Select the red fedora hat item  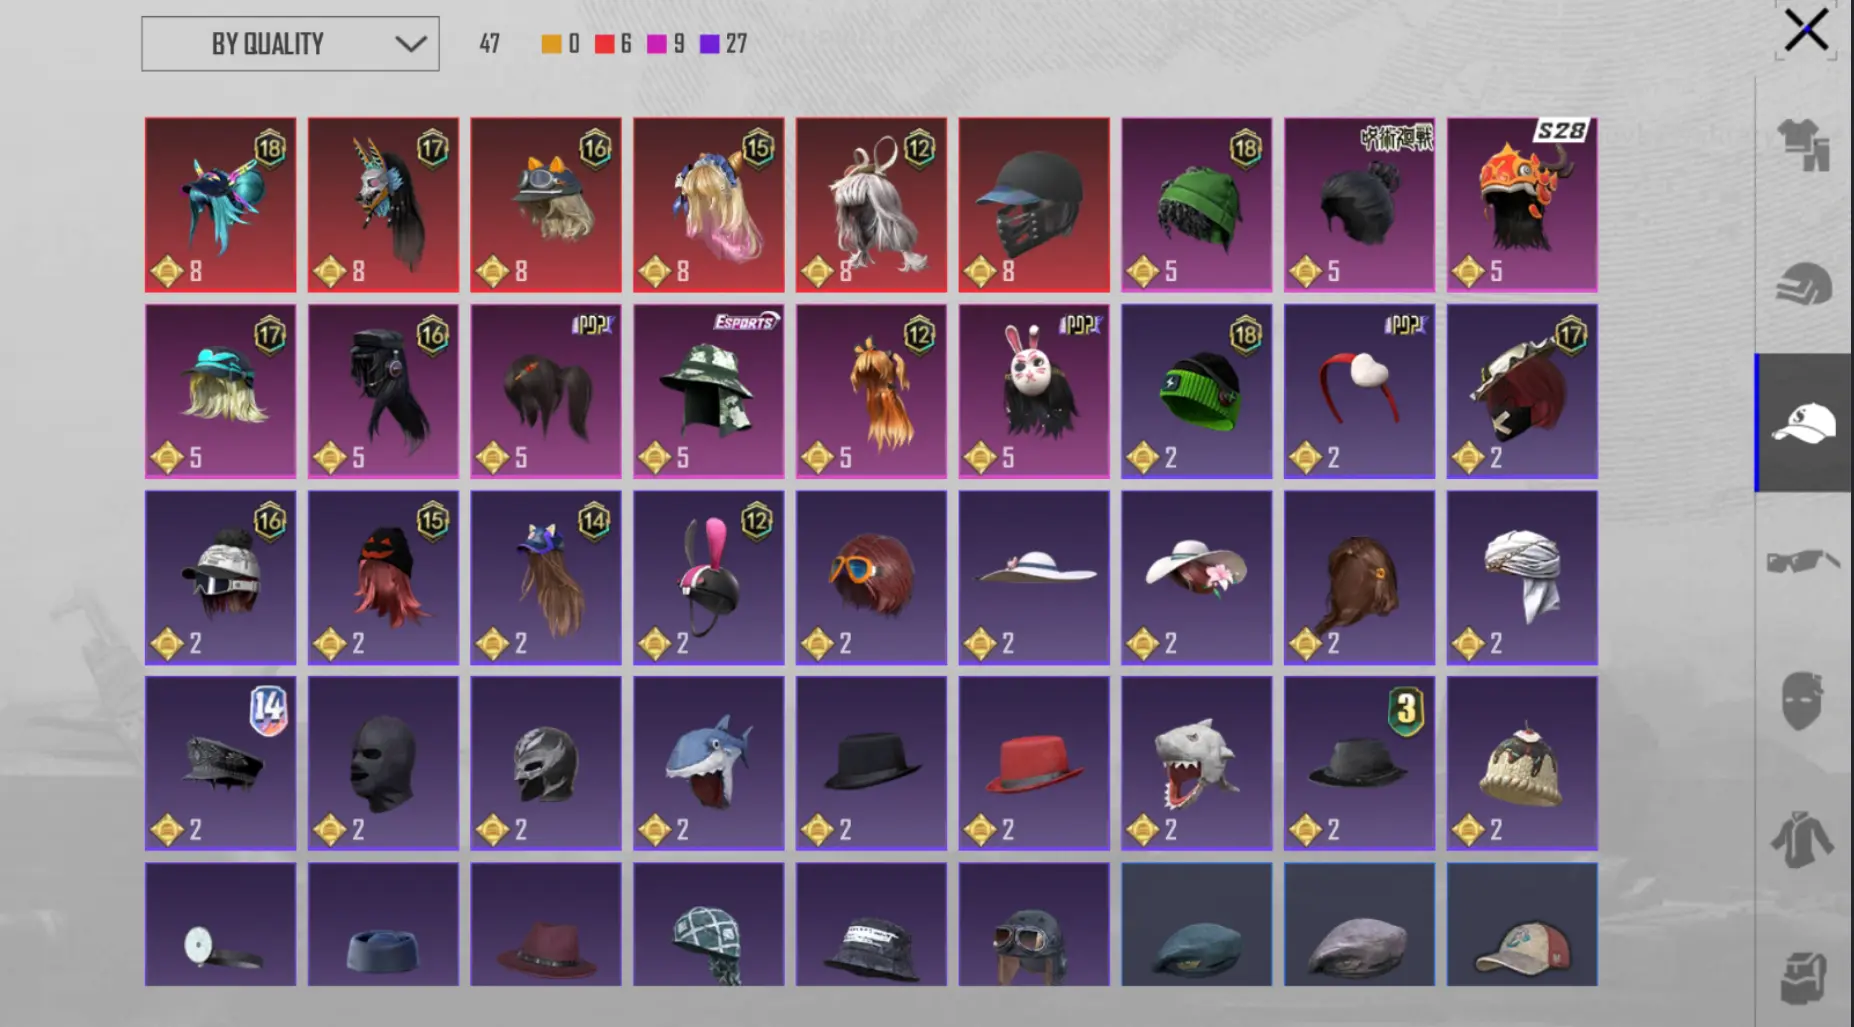pyautogui.click(x=1034, y=764)
